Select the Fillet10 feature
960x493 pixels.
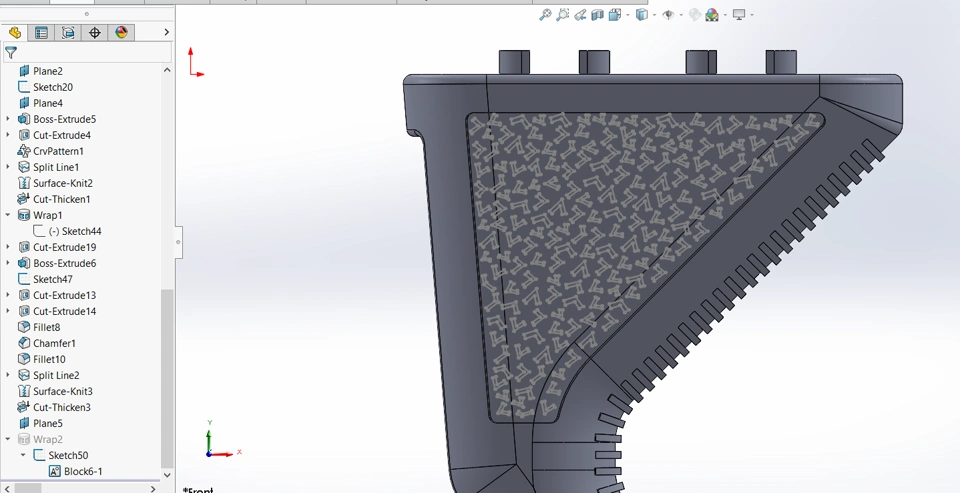(49, 359)
